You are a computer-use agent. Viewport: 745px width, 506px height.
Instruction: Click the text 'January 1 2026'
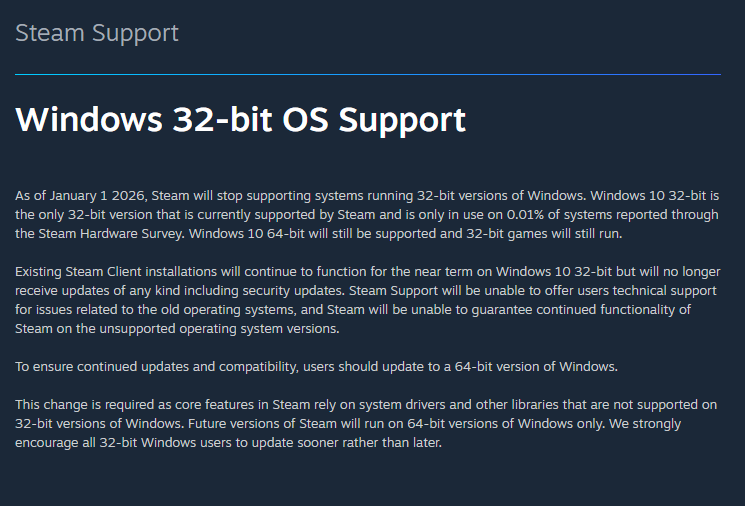(97, 196)
